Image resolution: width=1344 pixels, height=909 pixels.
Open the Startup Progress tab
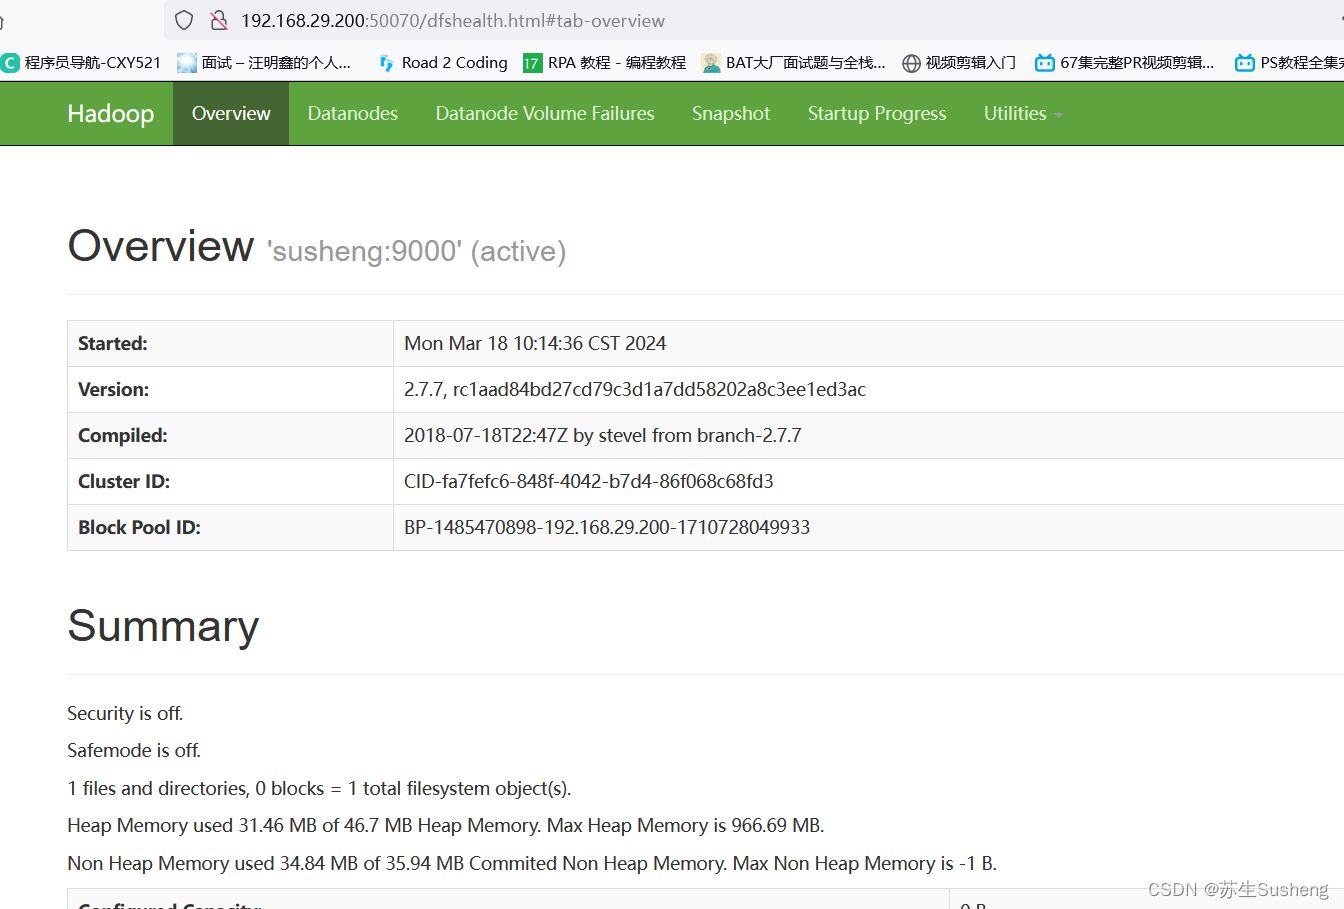click(x=877, y=113)
